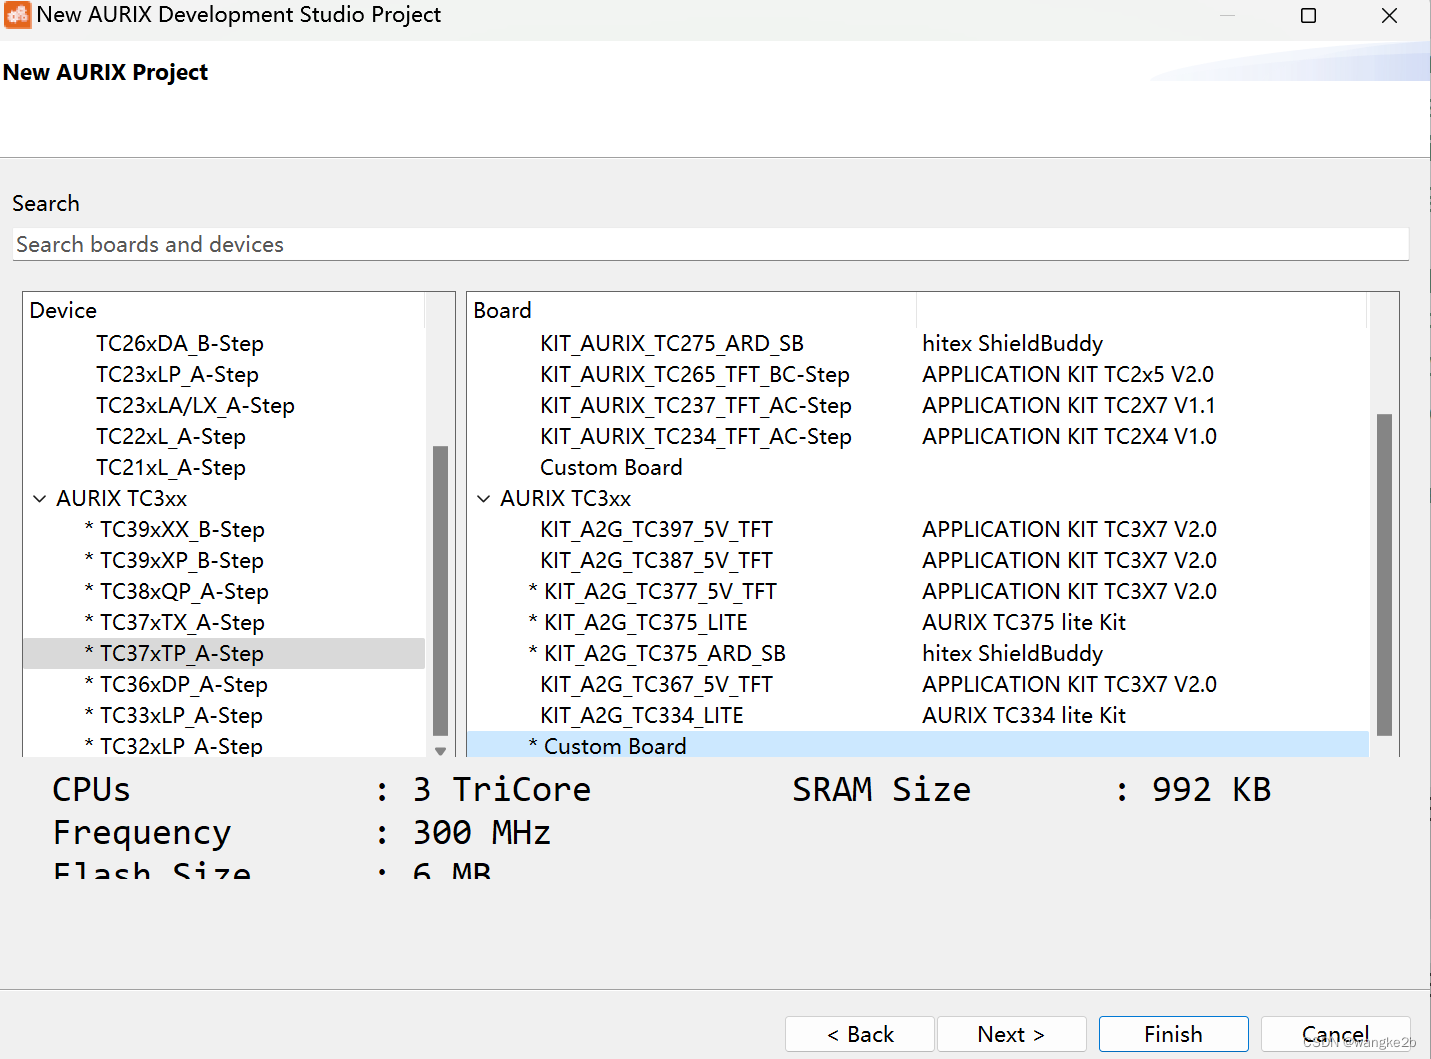Click hitex ShieldBuddy for TC375_ARD_SB

[1012, 653]
